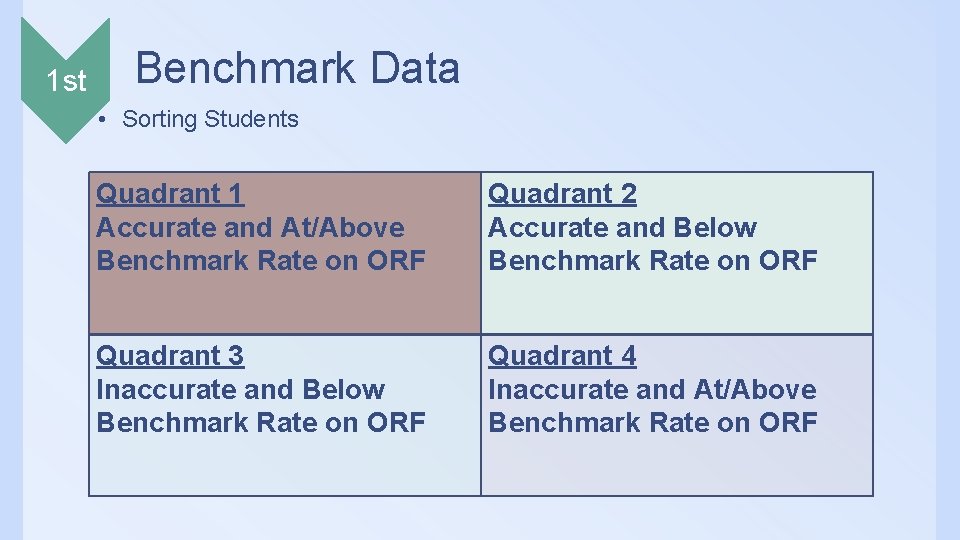
Task: Open the underlined Quadrant 4 heading
Action: (x=562, y=356)
